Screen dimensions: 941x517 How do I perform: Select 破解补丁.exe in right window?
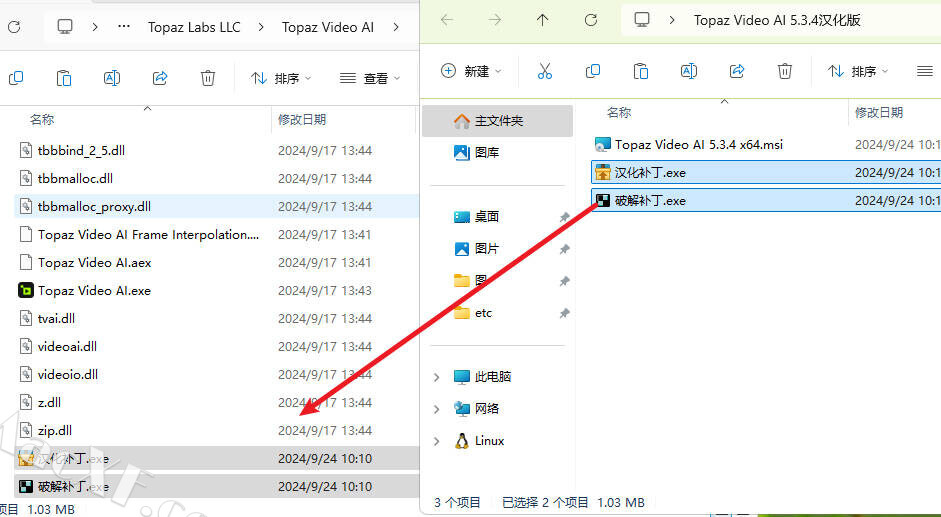pyautogui.click(x=766, y=201)
